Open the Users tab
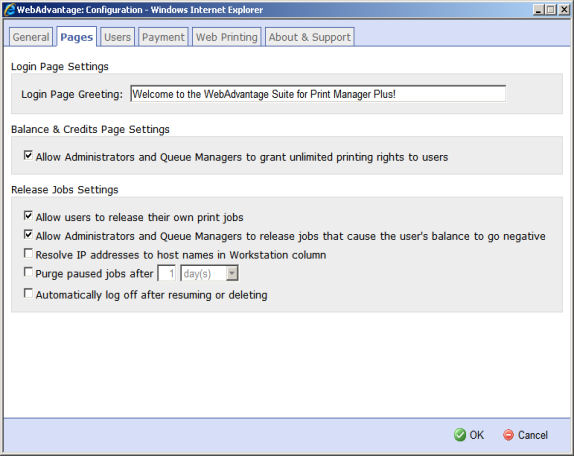The image size is (574, 456). [x=118, y=37]
